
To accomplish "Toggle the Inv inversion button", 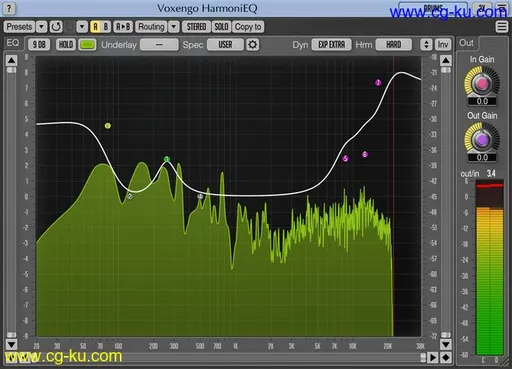I will (443, 44).
